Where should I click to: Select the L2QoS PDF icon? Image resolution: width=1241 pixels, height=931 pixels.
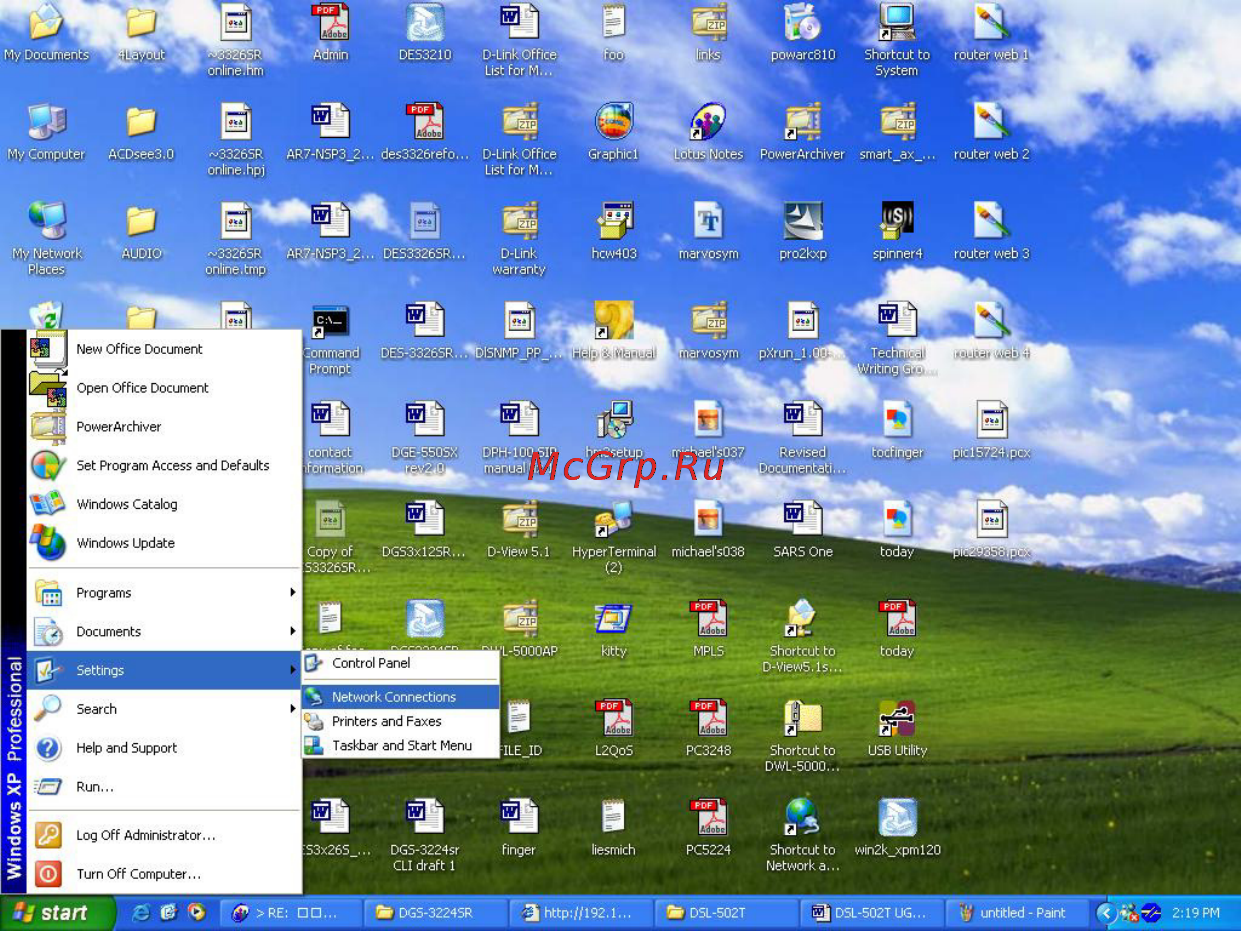(614, 717)
